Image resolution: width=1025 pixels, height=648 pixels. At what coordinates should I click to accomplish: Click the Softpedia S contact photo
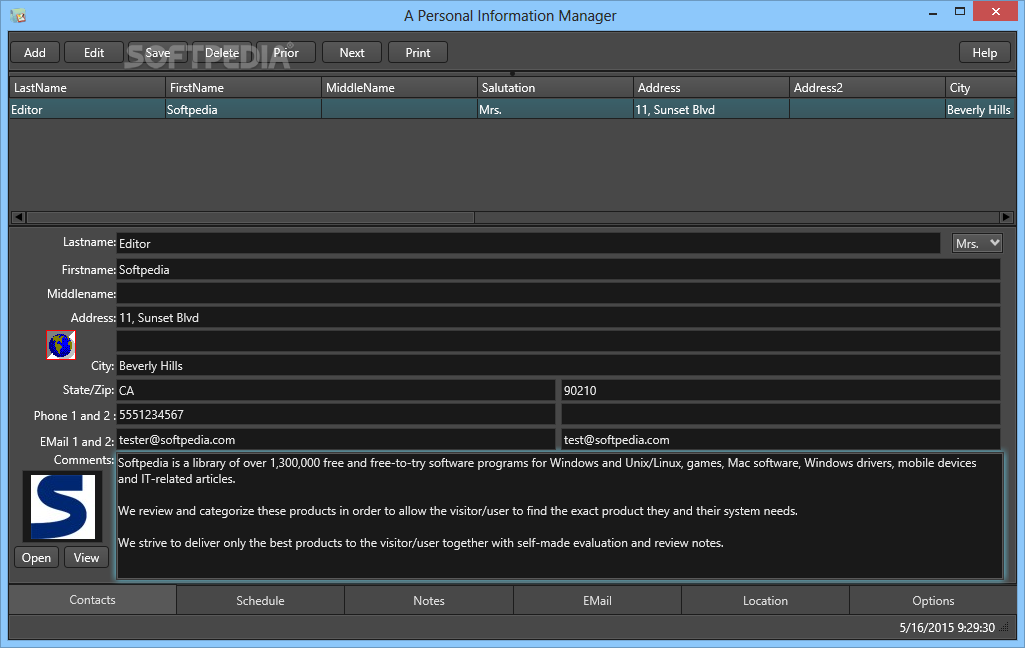[63, 507]
